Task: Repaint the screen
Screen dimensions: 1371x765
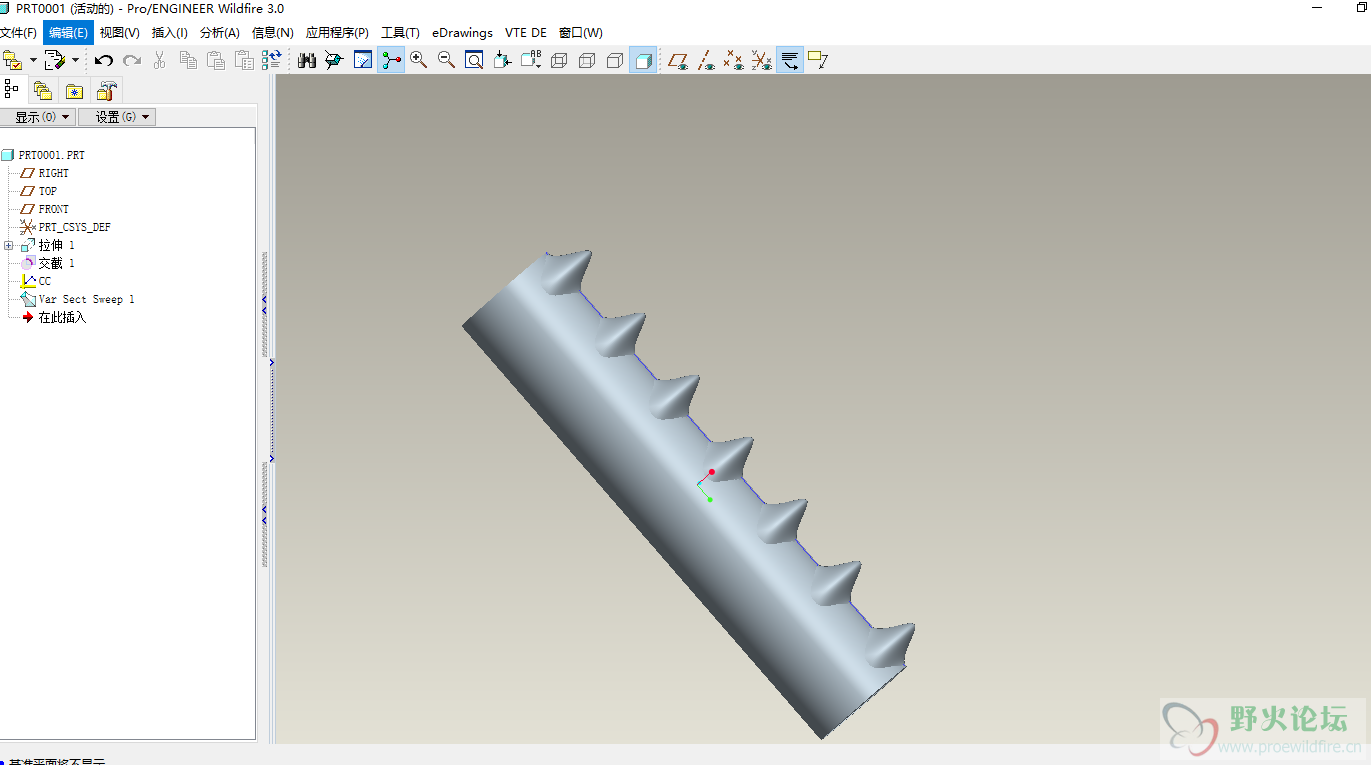Action: (x=363, y=61)
